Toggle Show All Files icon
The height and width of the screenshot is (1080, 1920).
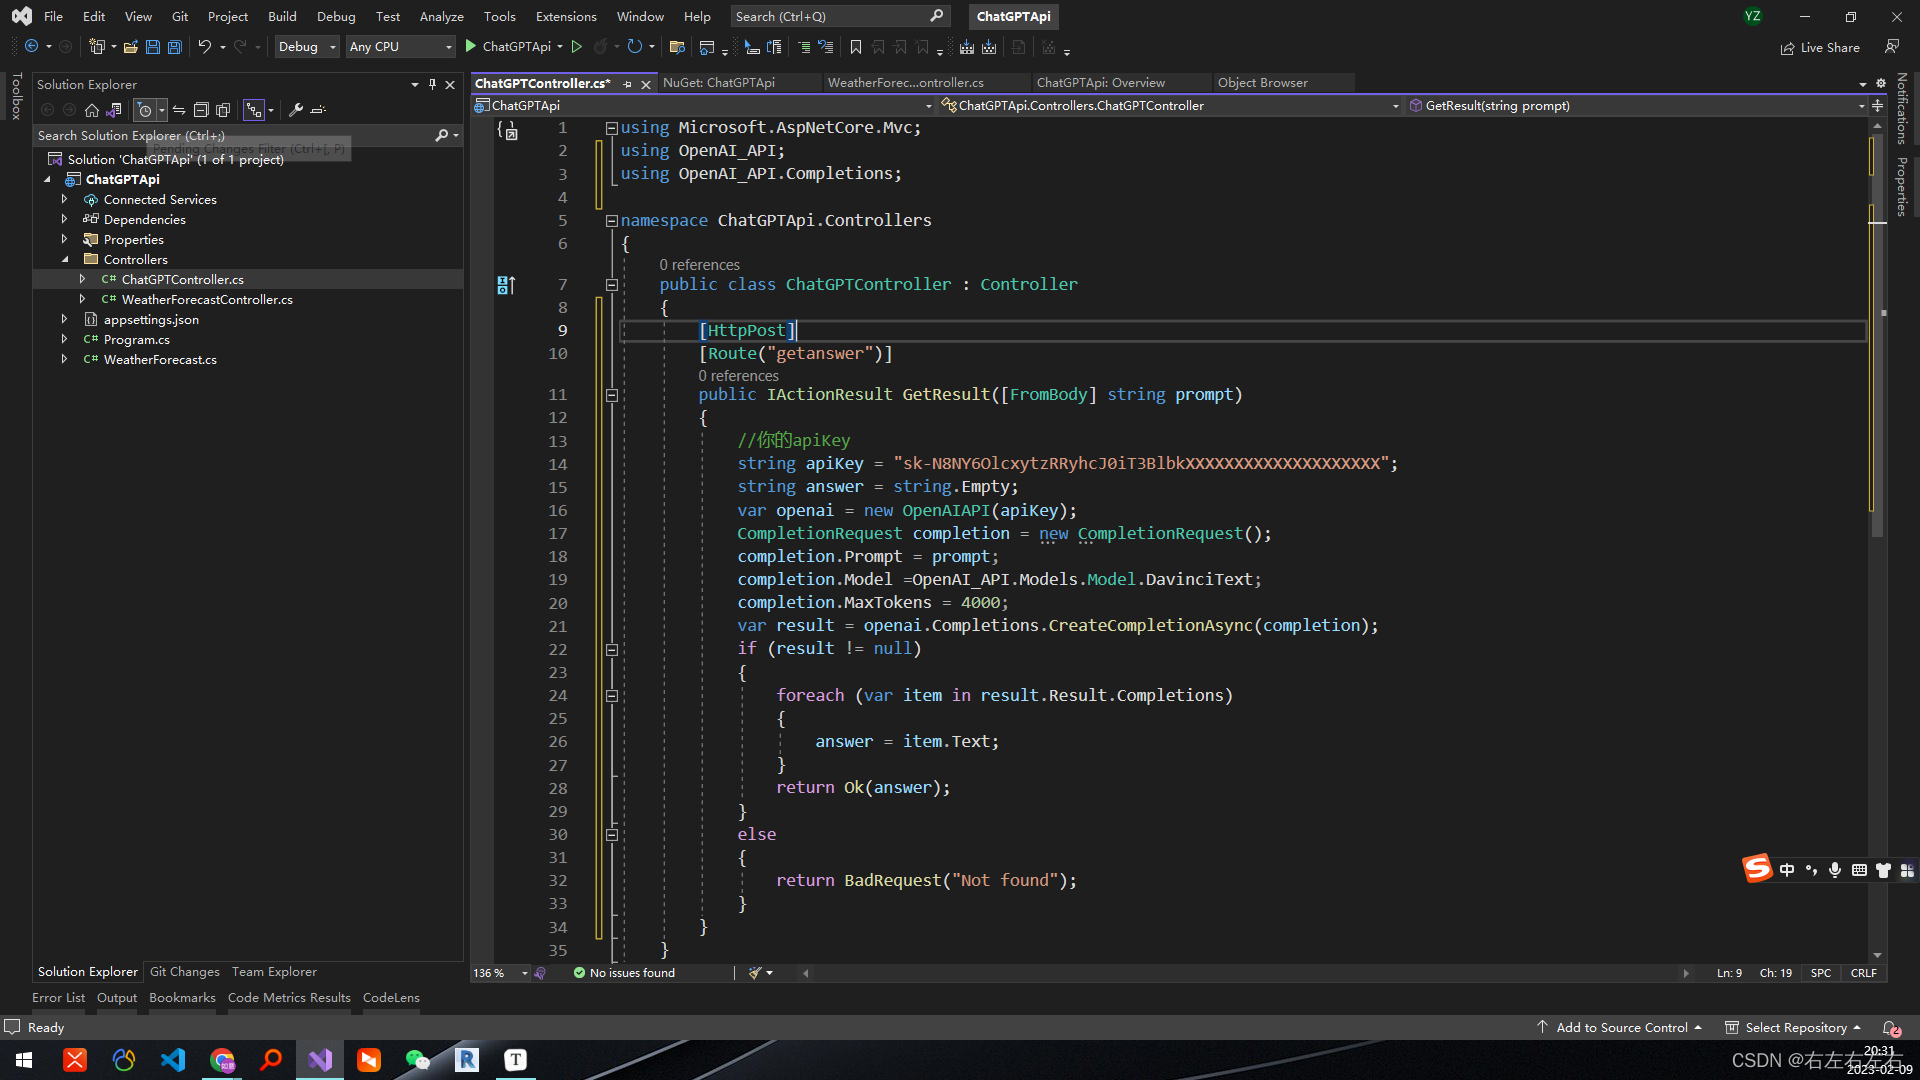[223, 110]
